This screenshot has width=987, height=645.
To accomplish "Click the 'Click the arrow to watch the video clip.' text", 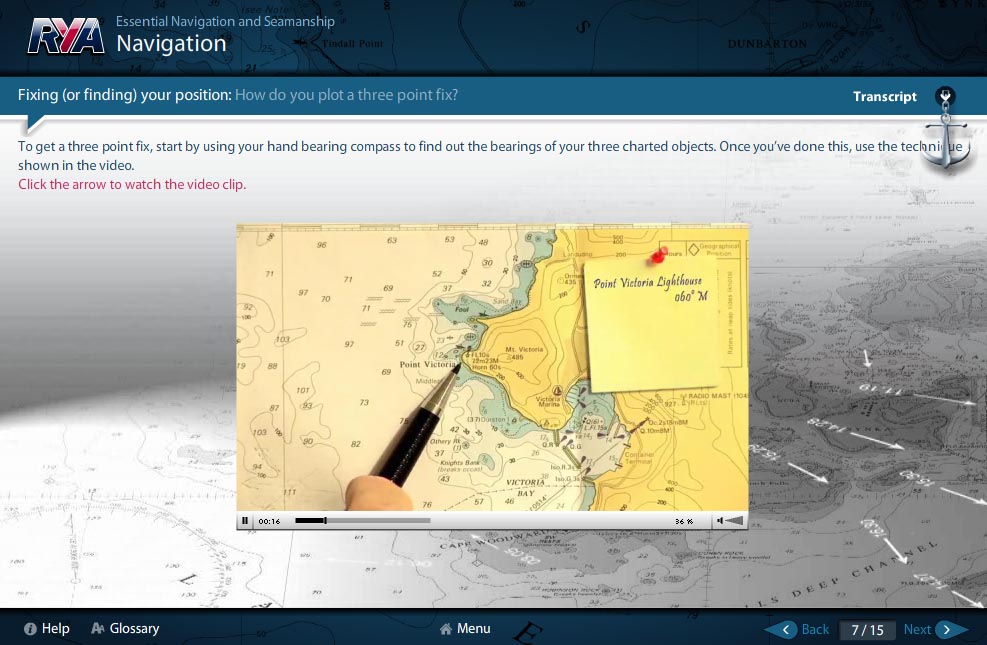I will [132, 184].
